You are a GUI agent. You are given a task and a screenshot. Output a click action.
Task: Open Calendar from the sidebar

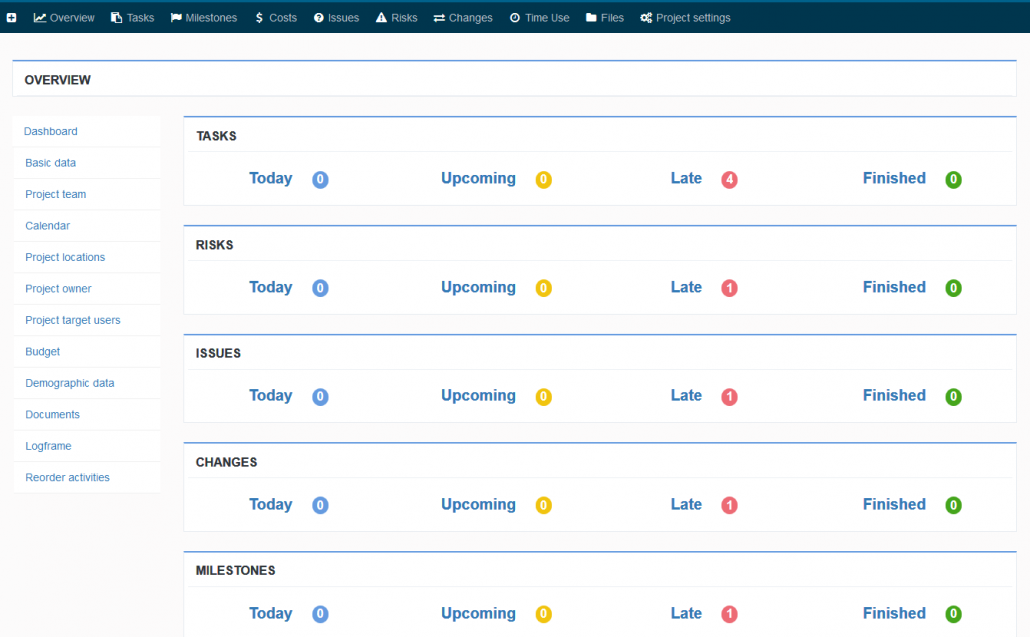click(x=48, y=226)
